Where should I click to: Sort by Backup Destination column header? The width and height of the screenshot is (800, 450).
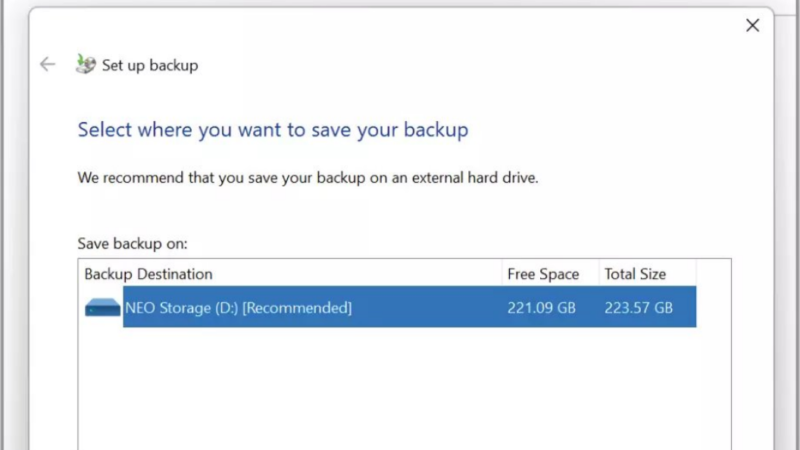(x=148, y=274)
